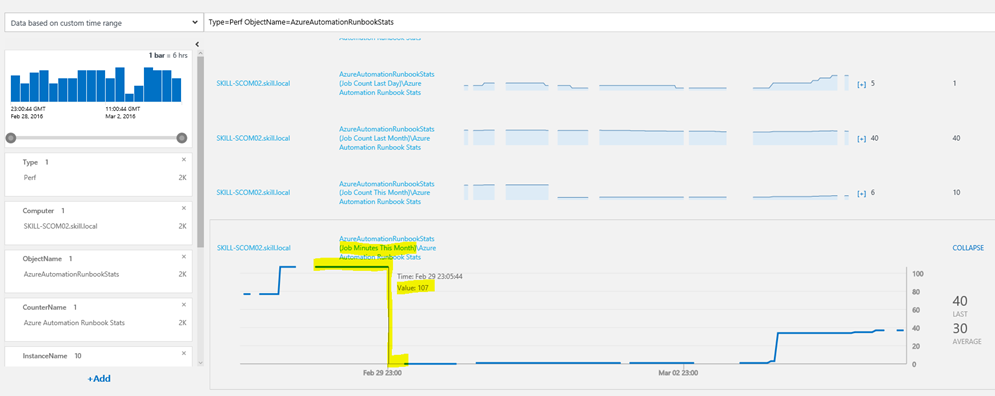
Task: Click the Value: 107 tooltip text
Action: (413, 287)
